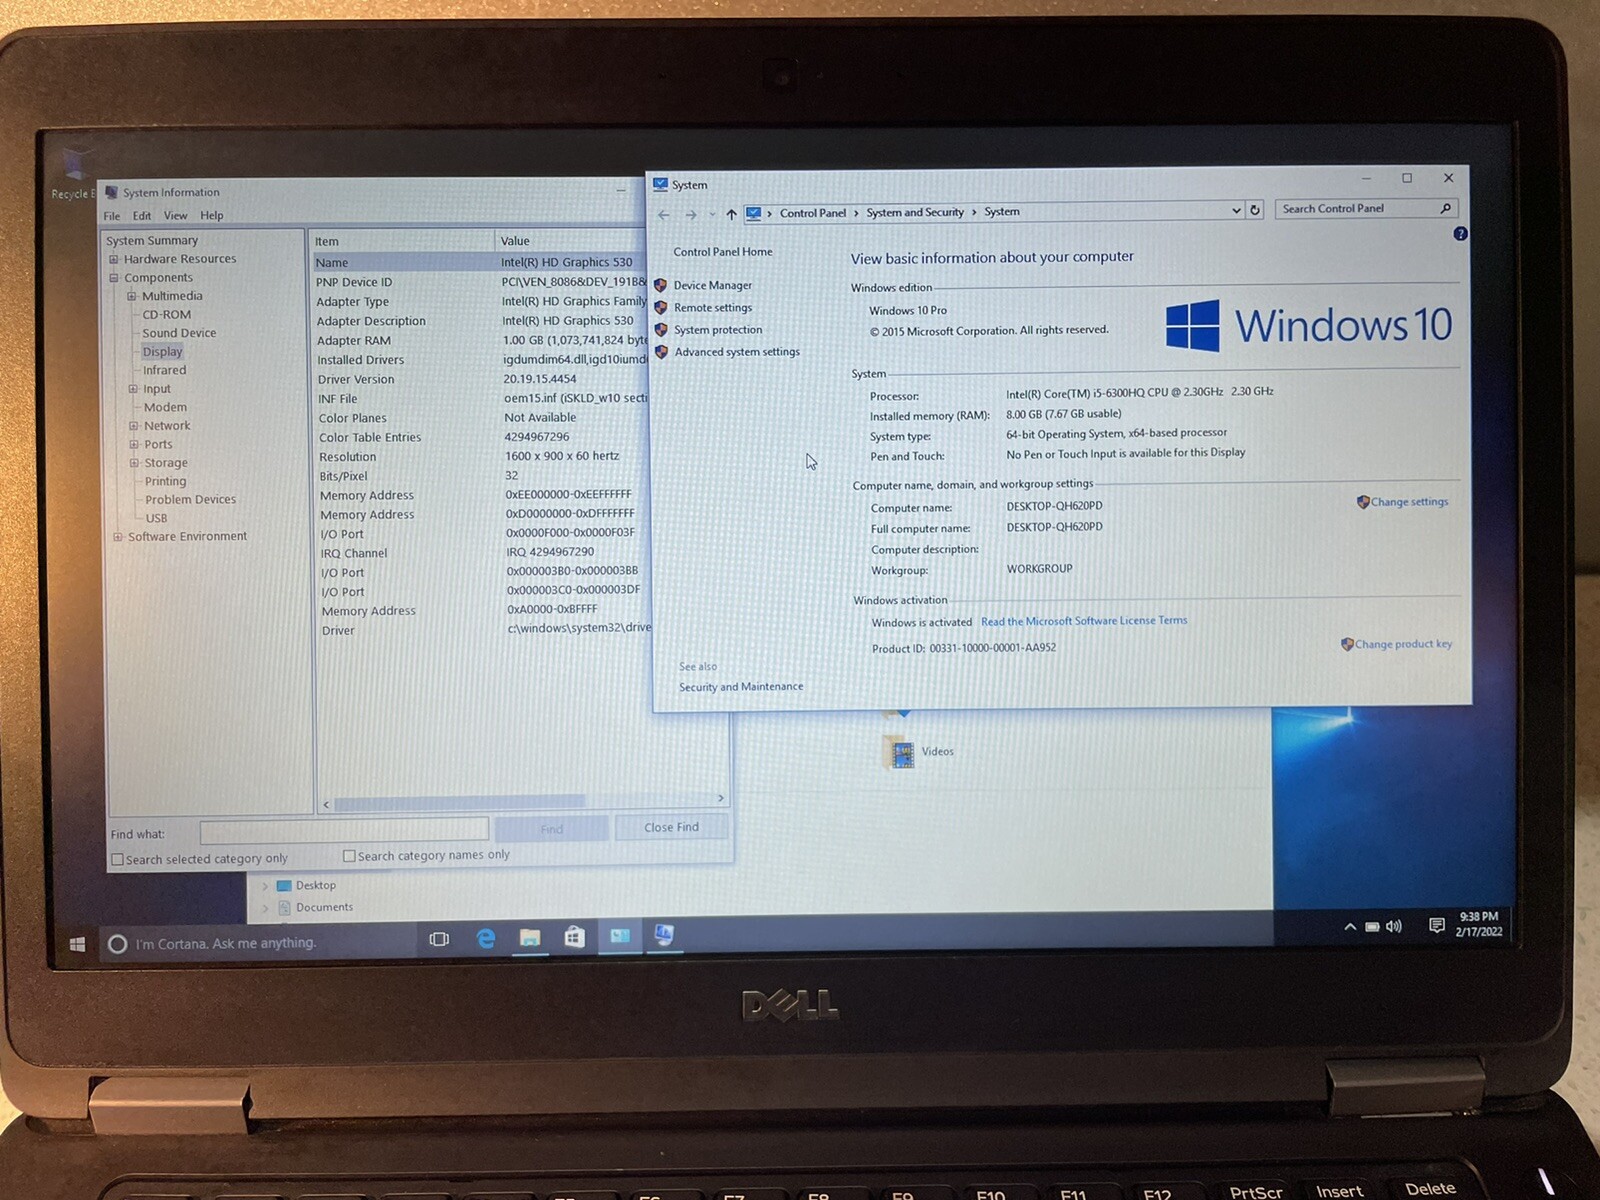Open Remote settings link
This screenshot has width=1600, height=1200.
coord(712,308)
